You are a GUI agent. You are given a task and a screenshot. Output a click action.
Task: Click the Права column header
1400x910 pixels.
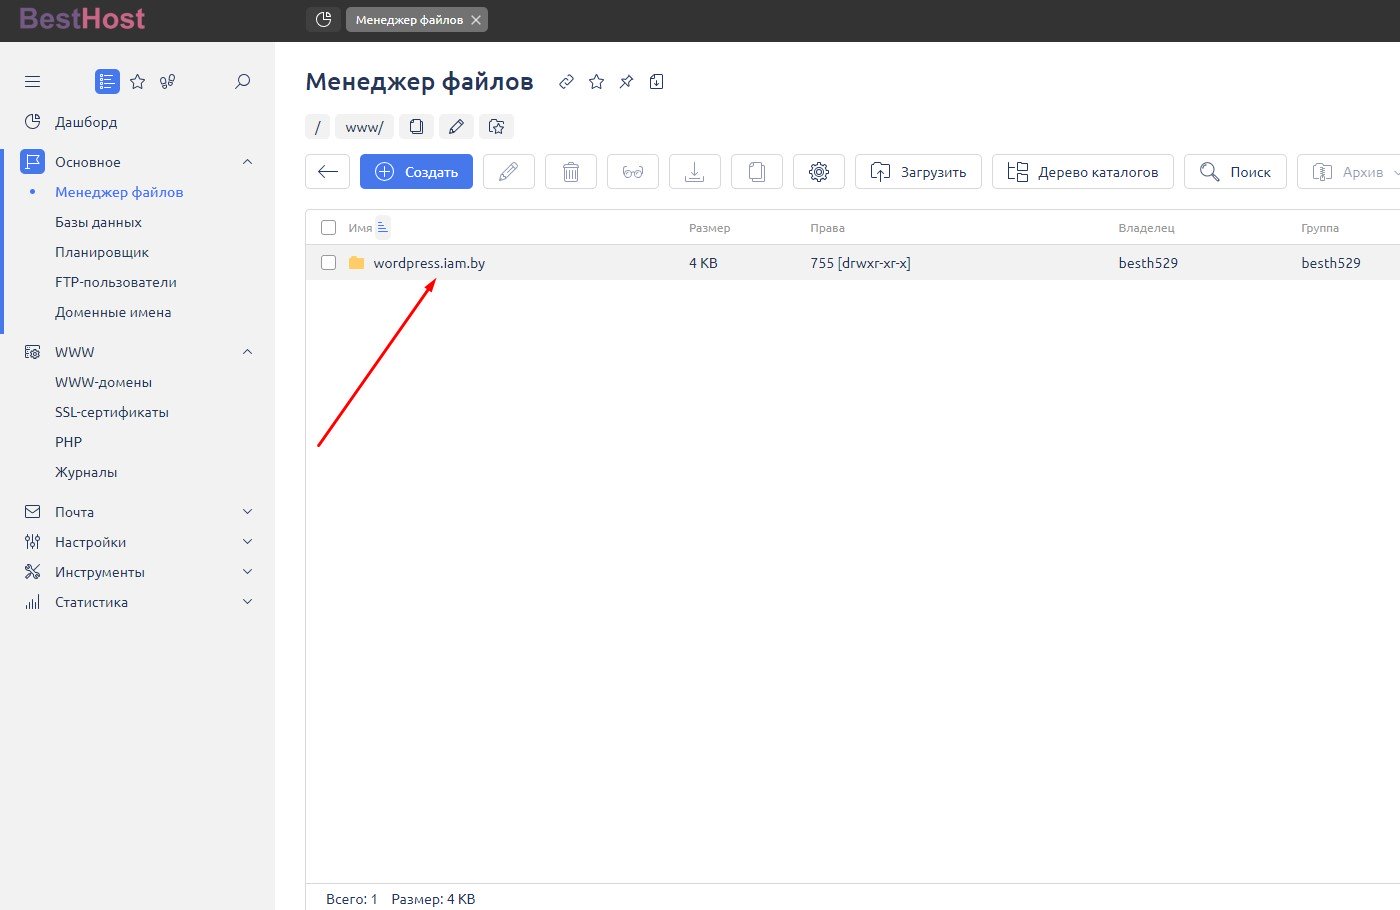pos(827,228)
